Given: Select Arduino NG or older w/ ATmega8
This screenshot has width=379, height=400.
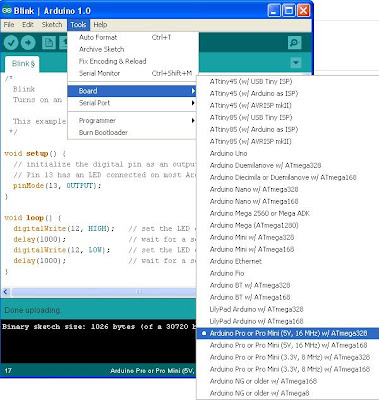Looking at the screenshot, I should point(288,394).
